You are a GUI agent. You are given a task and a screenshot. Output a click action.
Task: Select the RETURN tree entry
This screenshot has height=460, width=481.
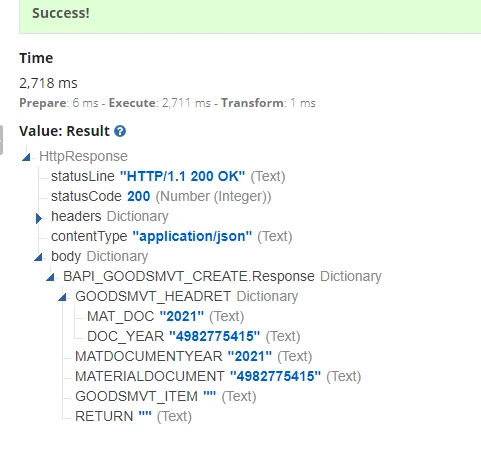[133, 416]
